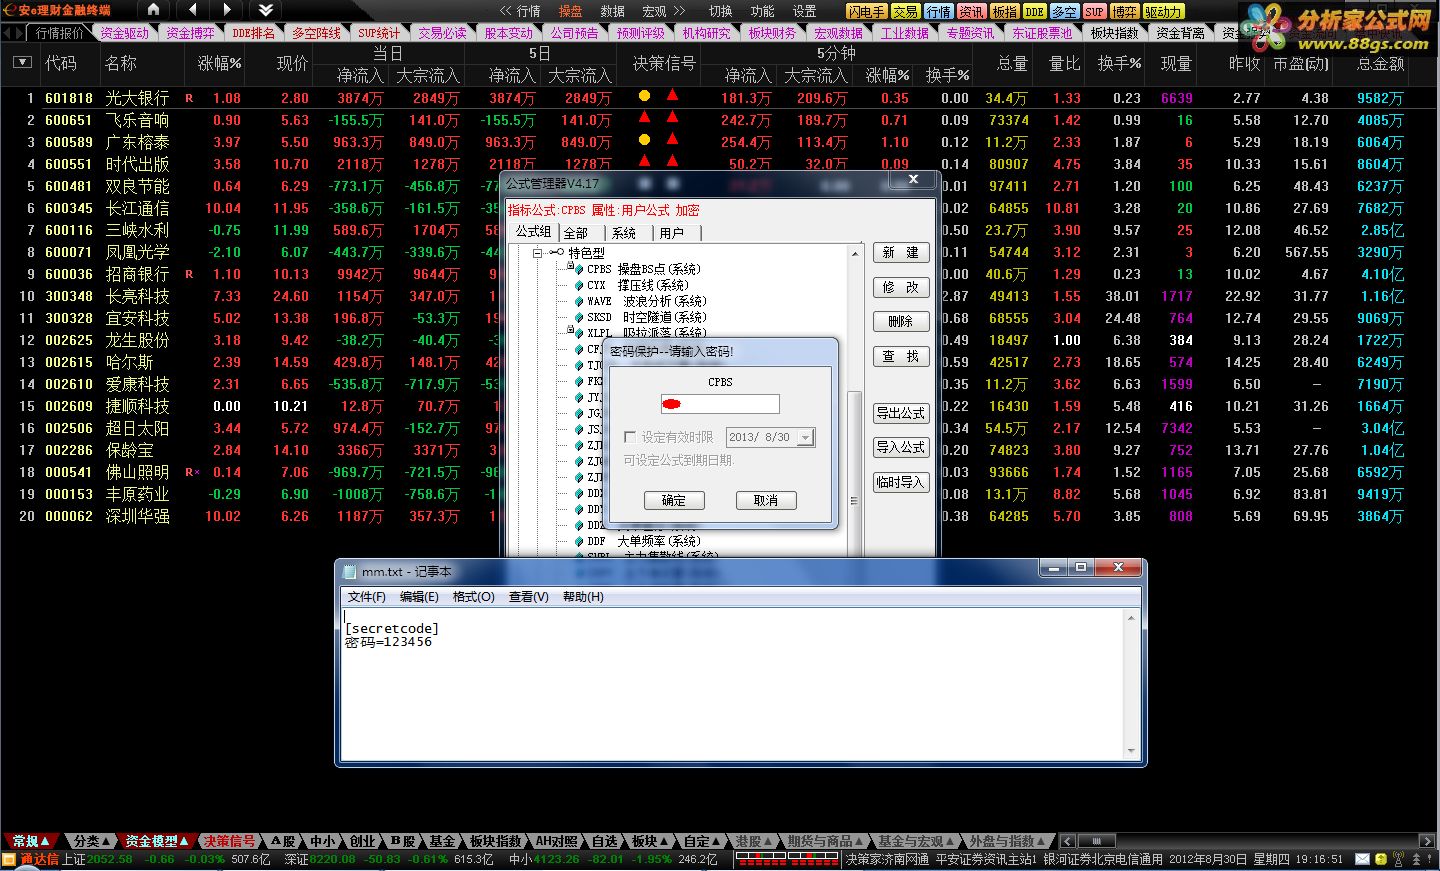
Task: Open the 编辑(E) menu in Notepad
Action: (419, 597)
